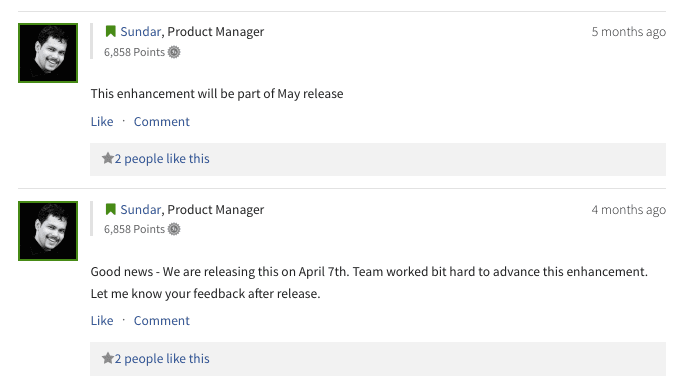Click "6,858 Points" on the May release comment
The width and height of the screenshot is (696, 387).
click(134, 52)
